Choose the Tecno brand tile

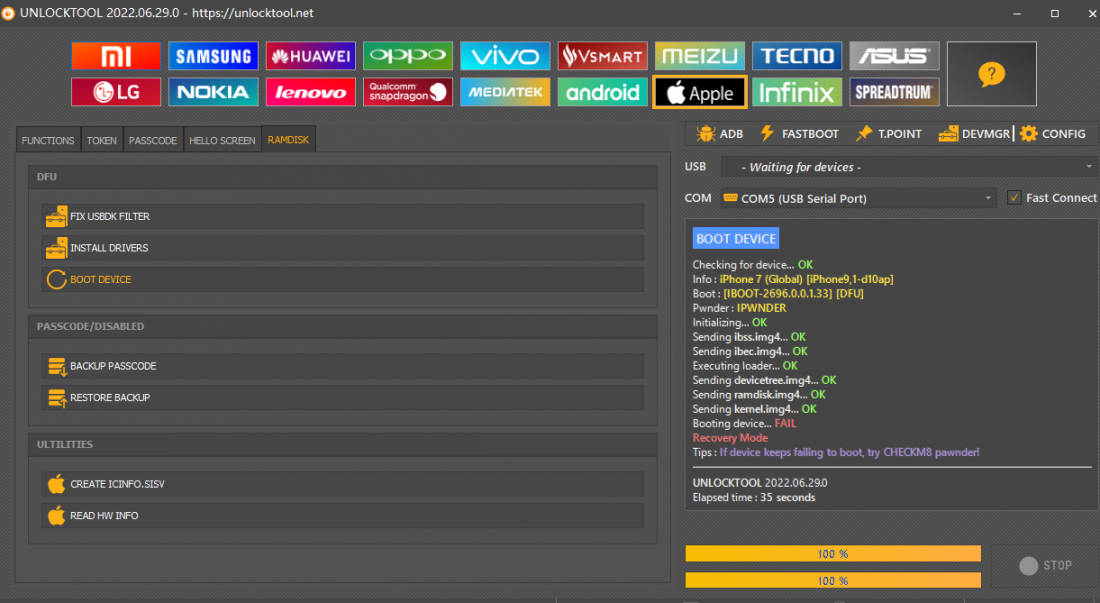tap(797, 56)
